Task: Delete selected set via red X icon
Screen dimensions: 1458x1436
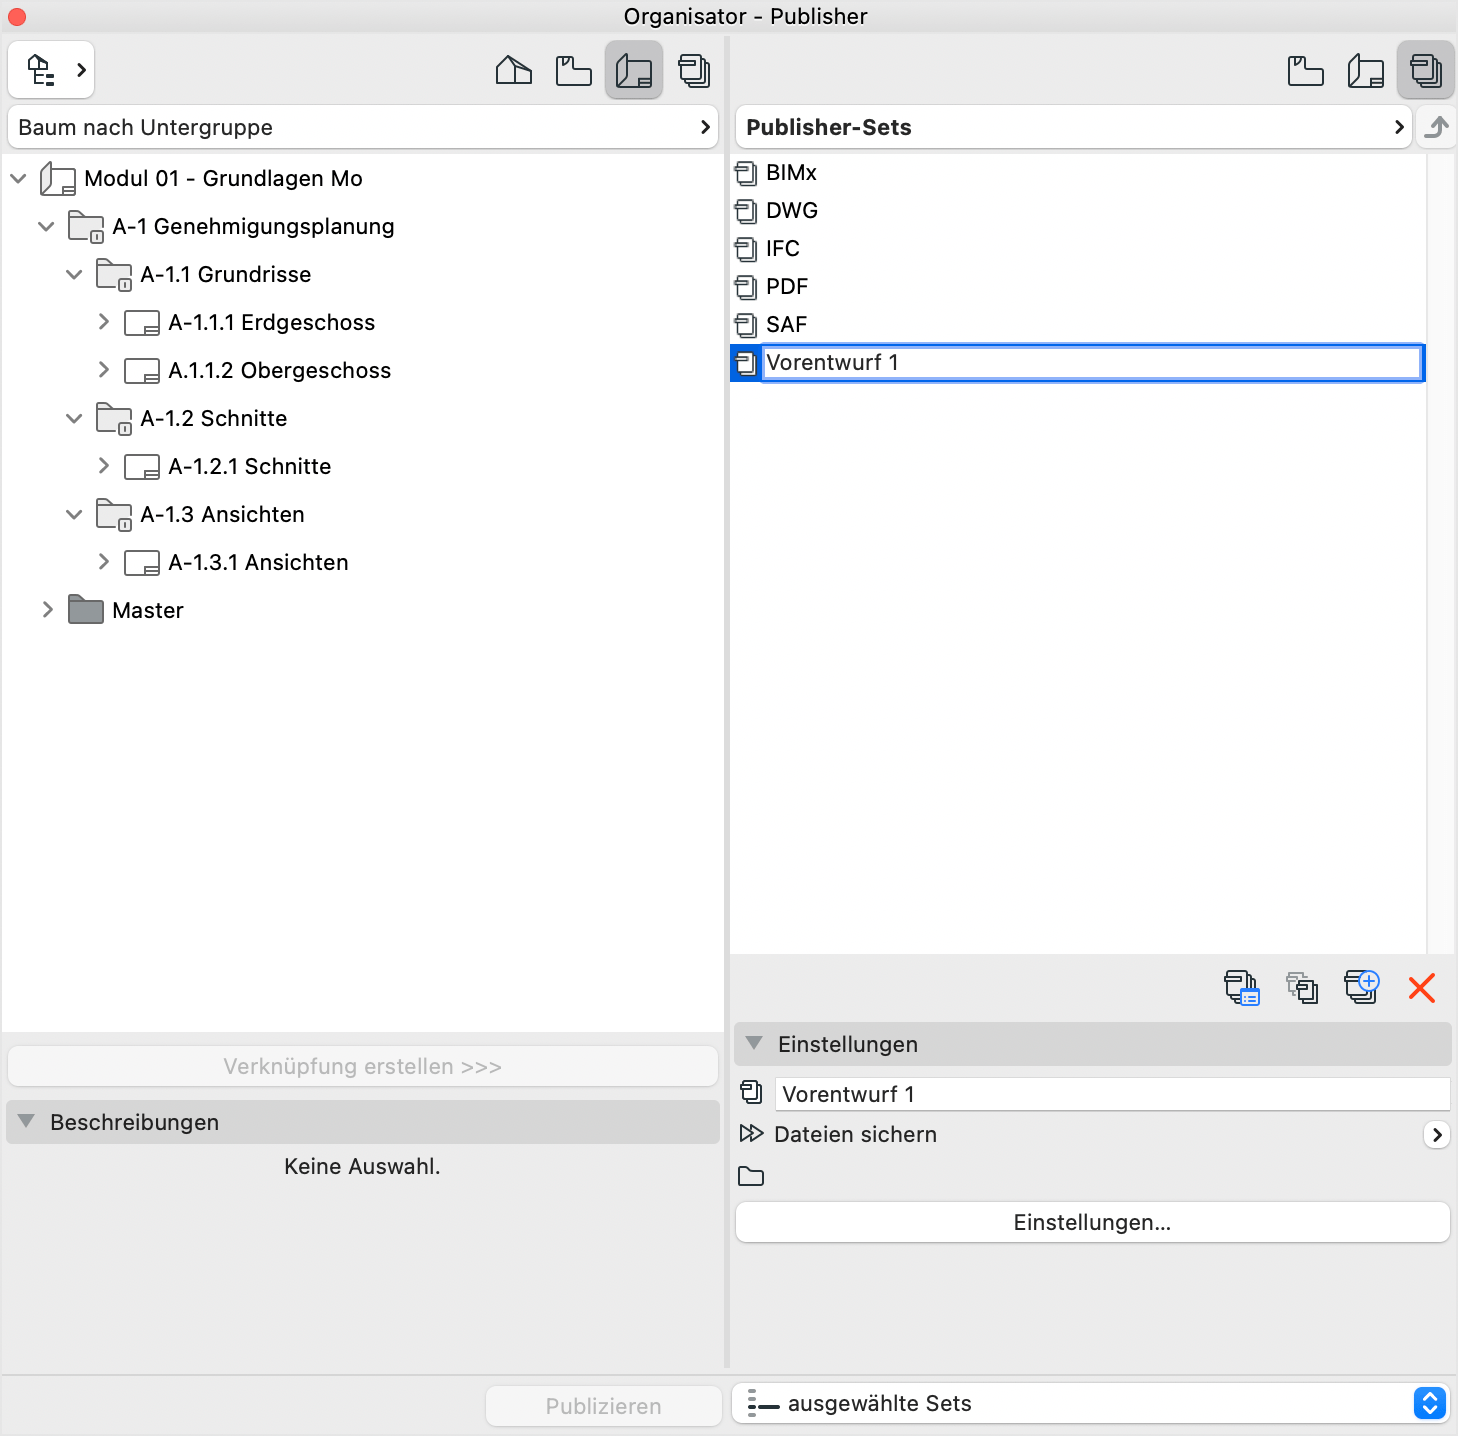Action: tap(1421, 988)
